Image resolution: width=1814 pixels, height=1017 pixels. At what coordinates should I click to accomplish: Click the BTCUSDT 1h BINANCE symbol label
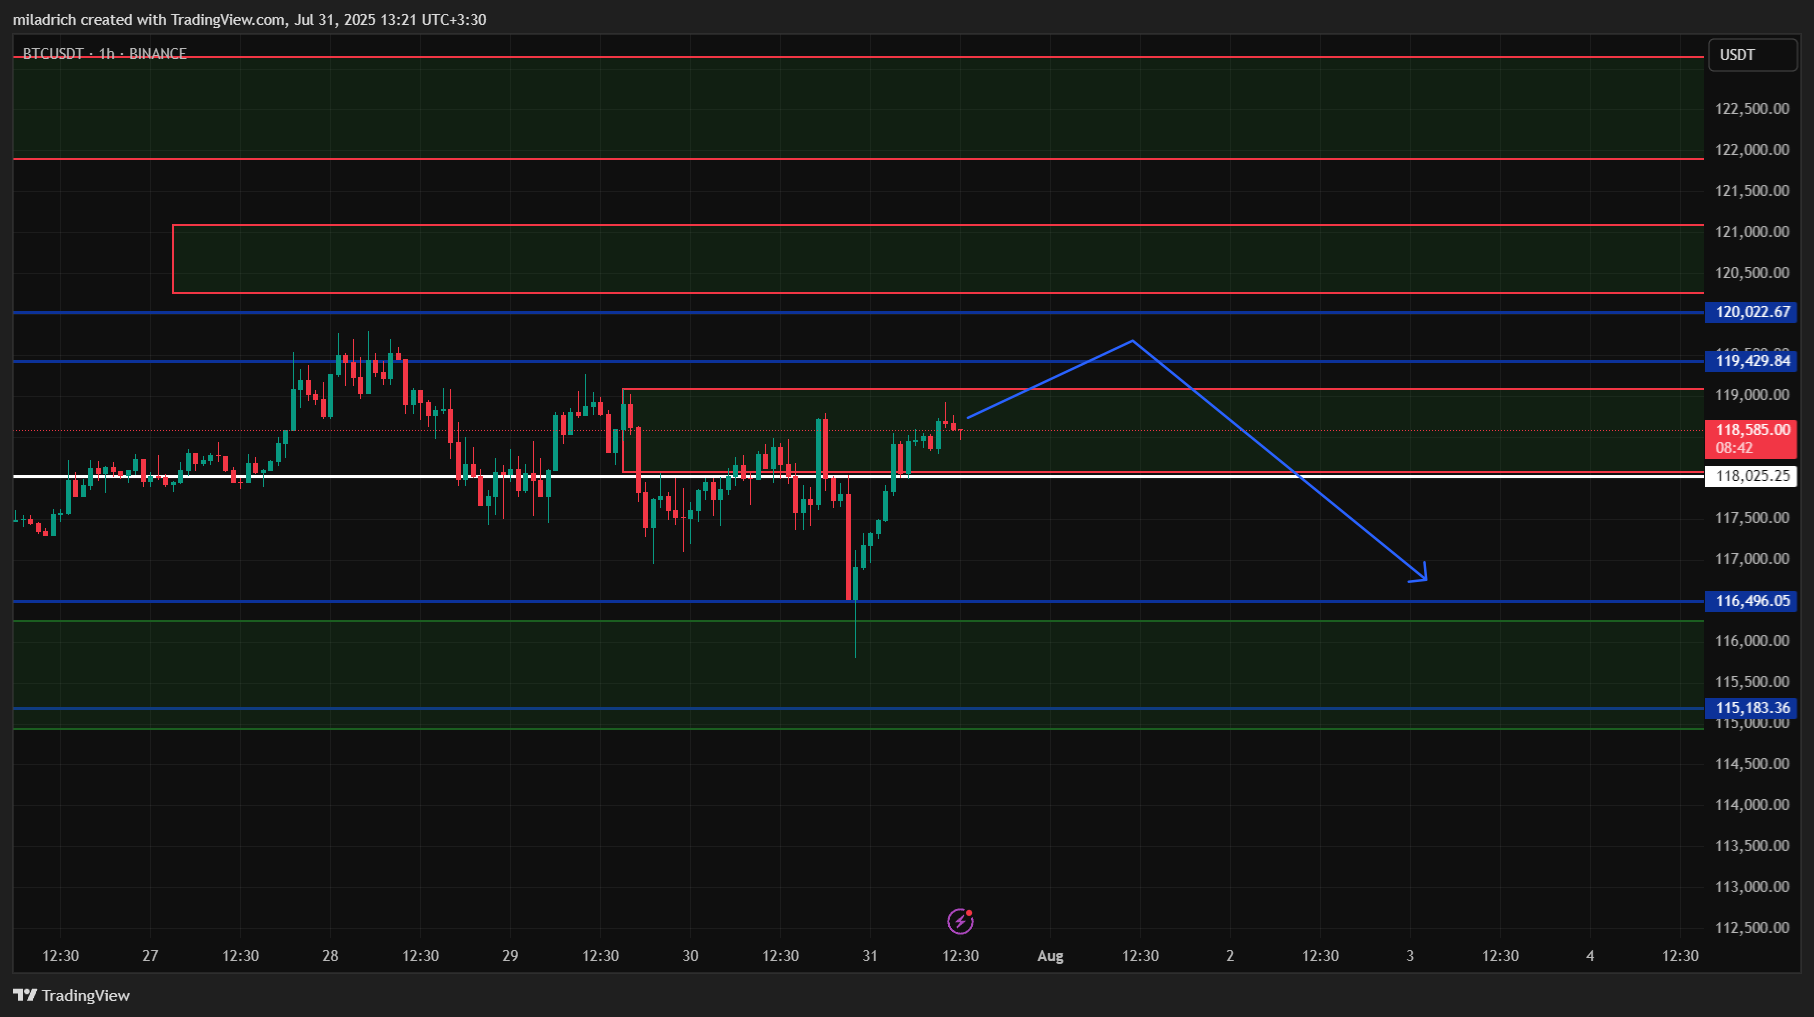pyautogui.click(x=104, y=54)
